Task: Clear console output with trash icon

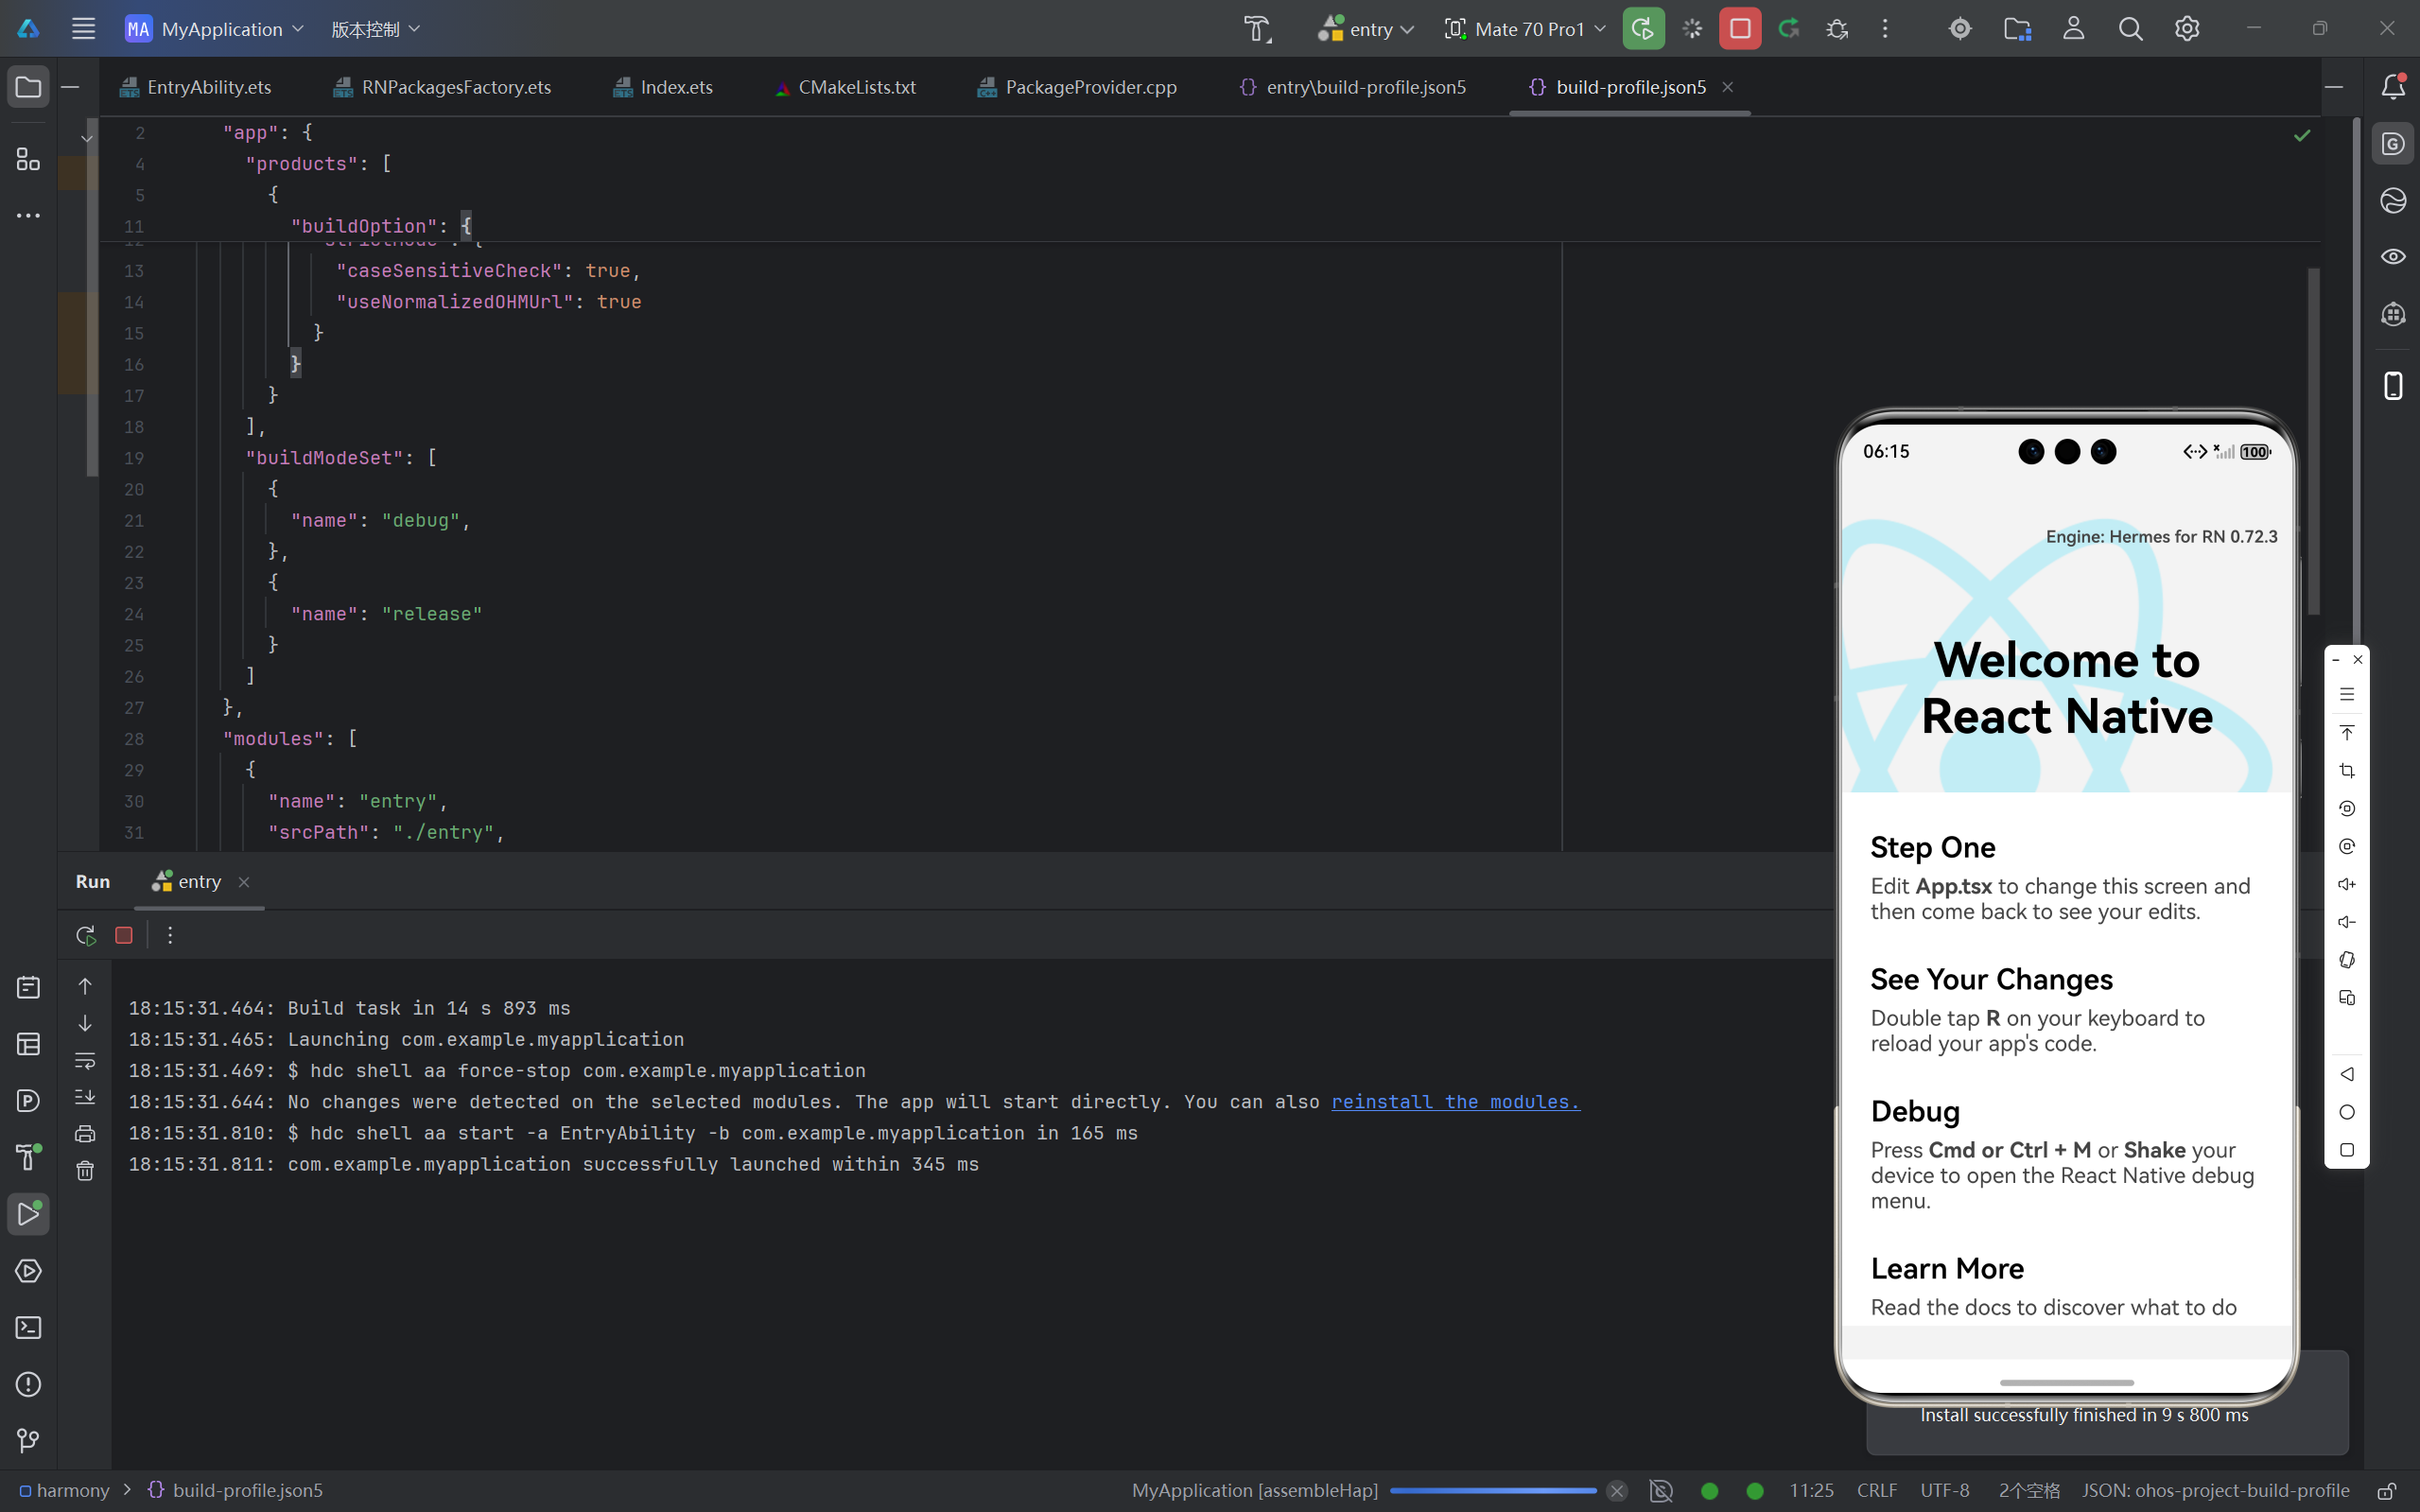Action: coord(85,1170)
